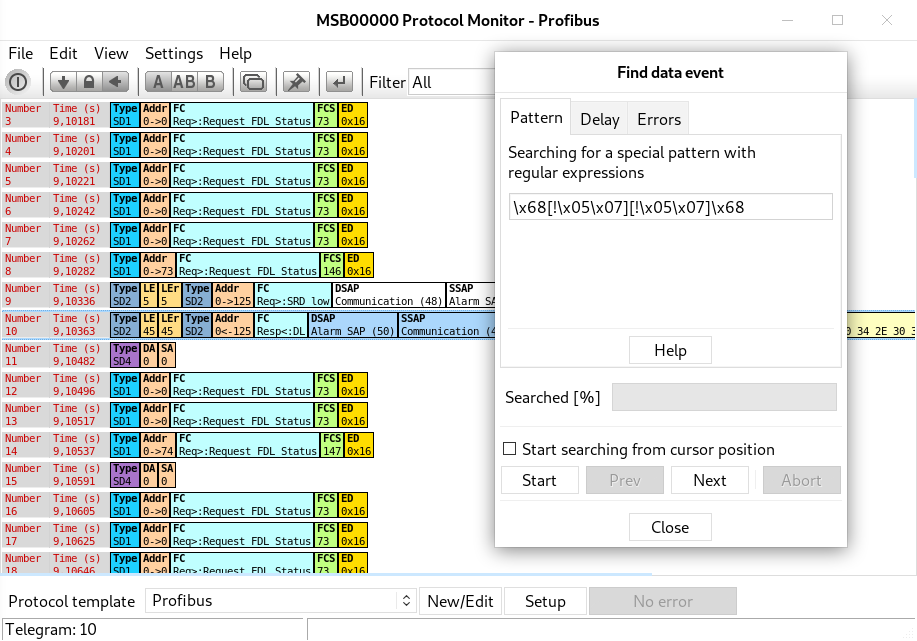Click the Searched [%] progress bar
The width and height of the screenshot is (917, 641).
[724, 397]
